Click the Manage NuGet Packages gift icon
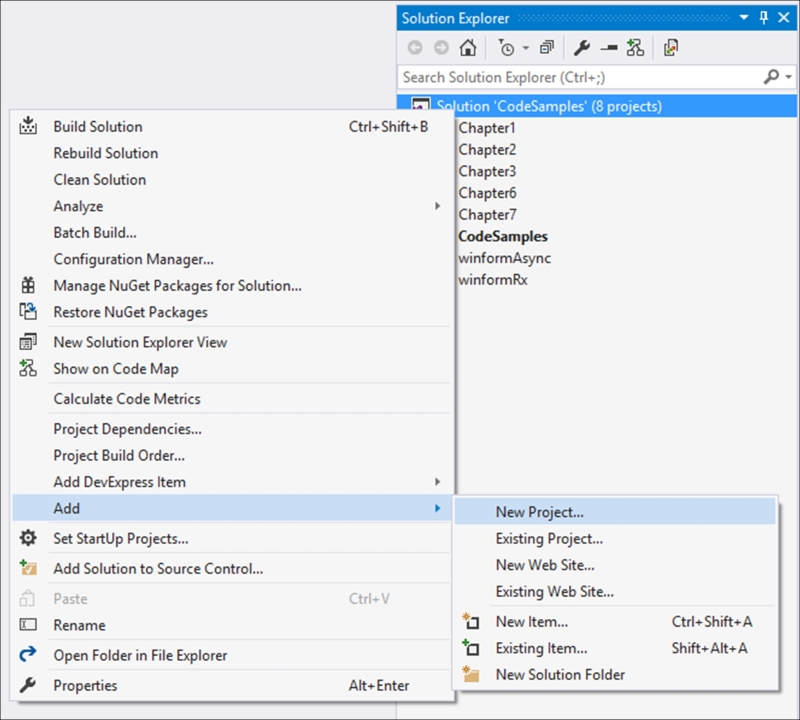The image size is (800, 720). [28, 285]
